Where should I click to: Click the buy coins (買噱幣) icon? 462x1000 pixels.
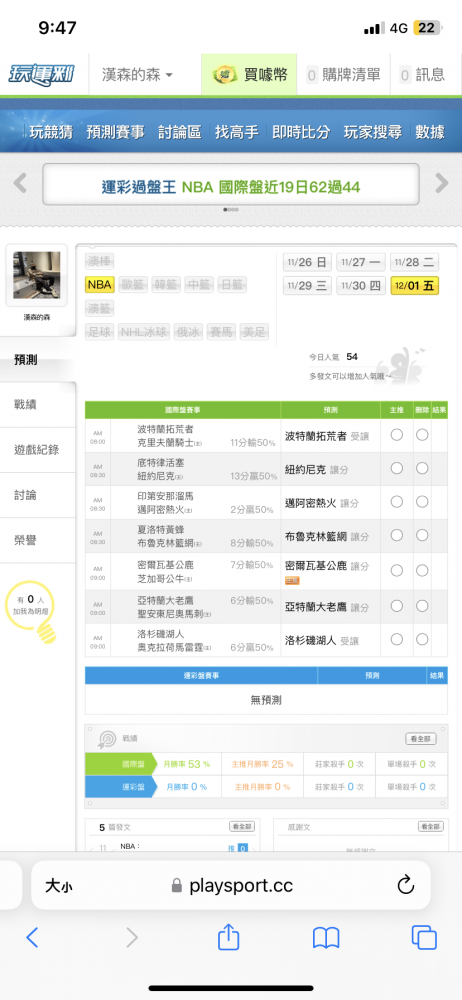(x=224, y=75)
